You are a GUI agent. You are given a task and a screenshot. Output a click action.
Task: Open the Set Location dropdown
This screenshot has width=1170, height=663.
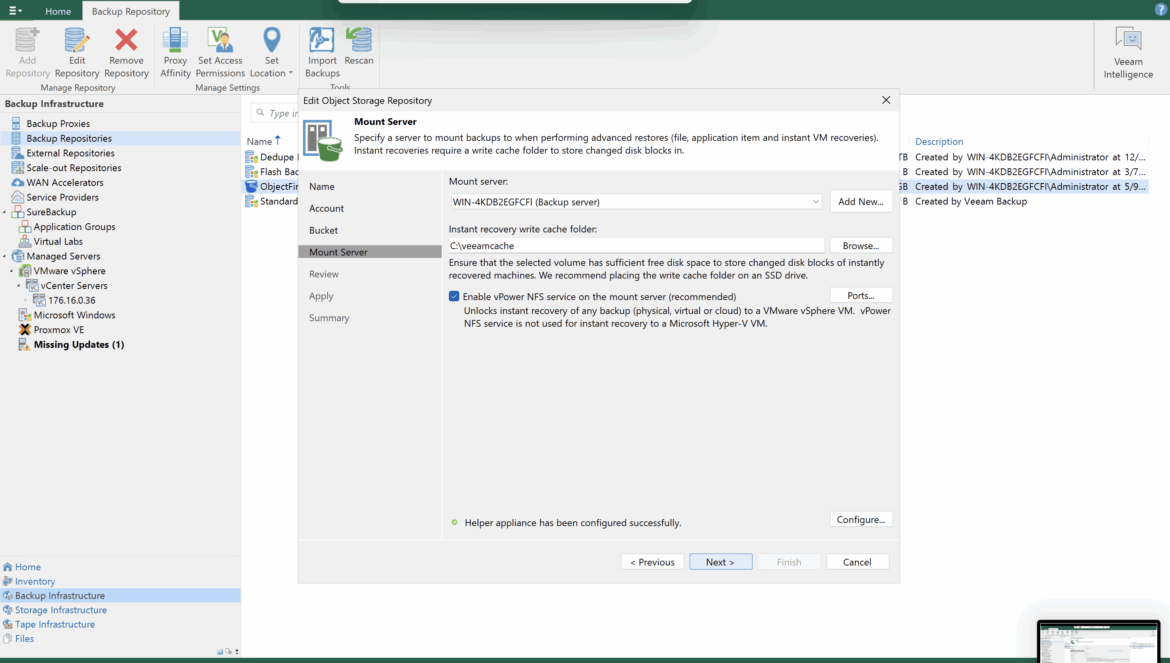pyautogui.click(x=272, y=51)
